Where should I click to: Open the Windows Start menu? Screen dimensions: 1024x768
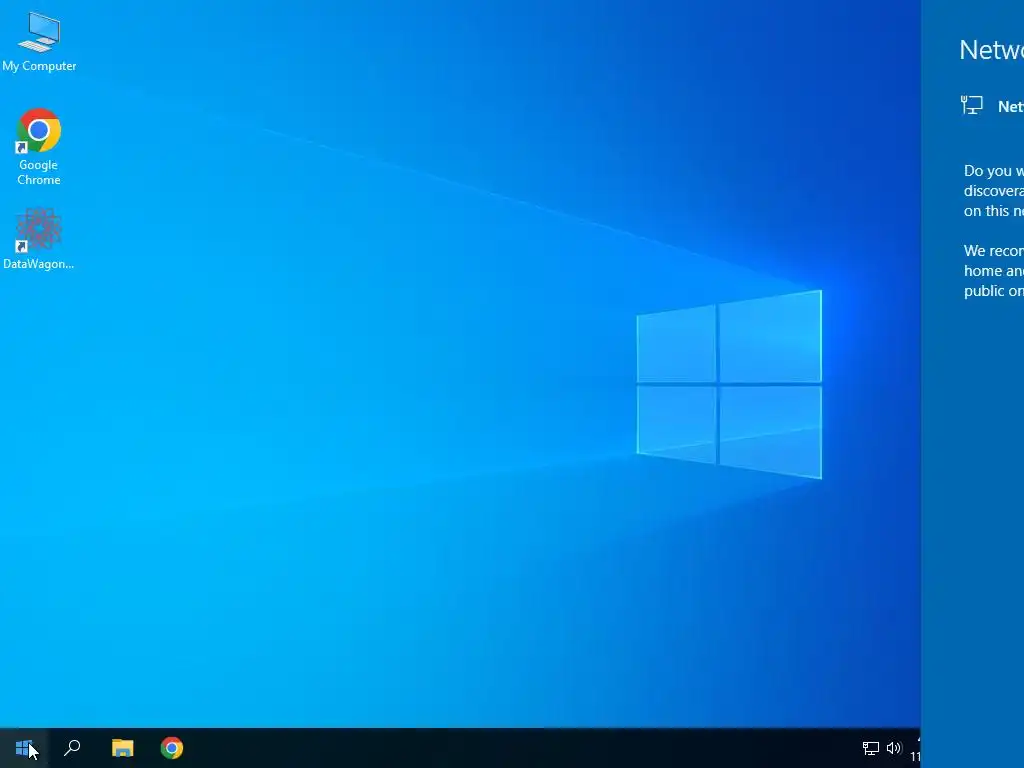(24, 748)
